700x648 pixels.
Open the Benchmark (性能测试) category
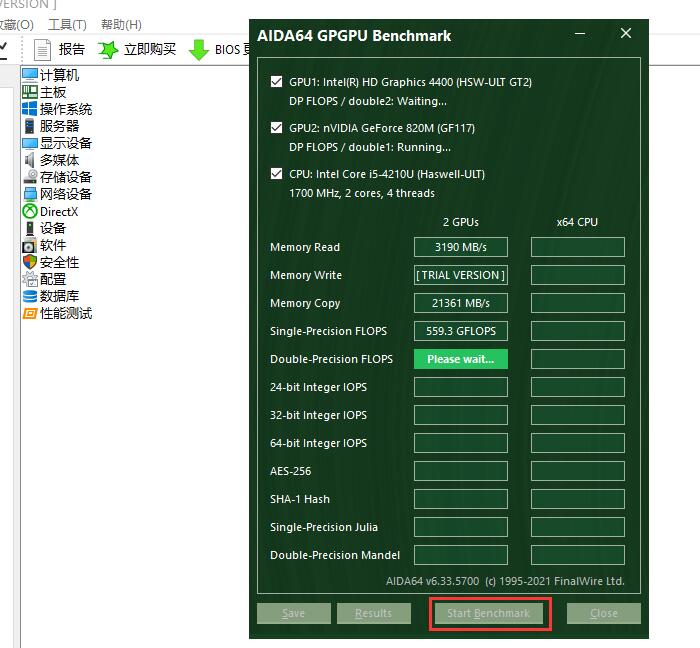click(30, 313)
